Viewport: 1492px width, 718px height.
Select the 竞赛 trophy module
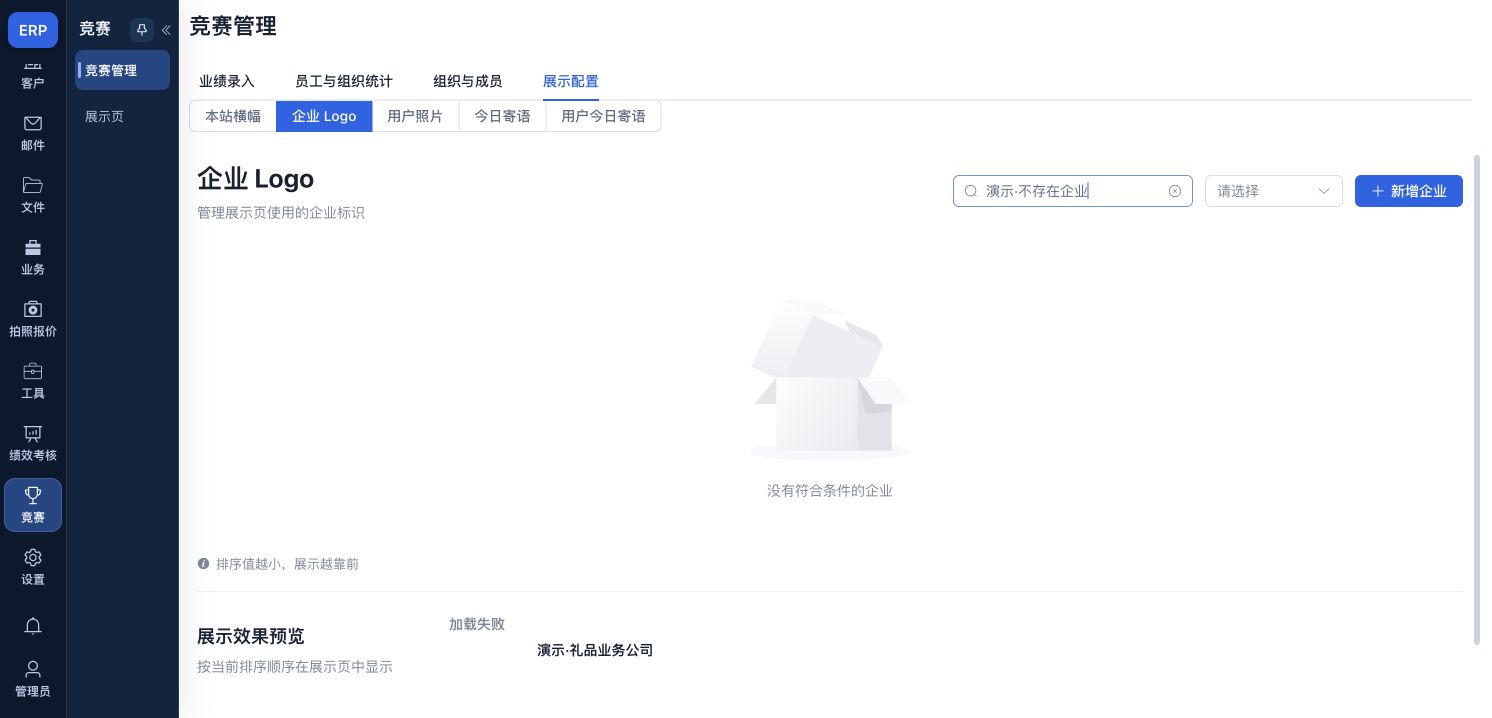point(33,505)
